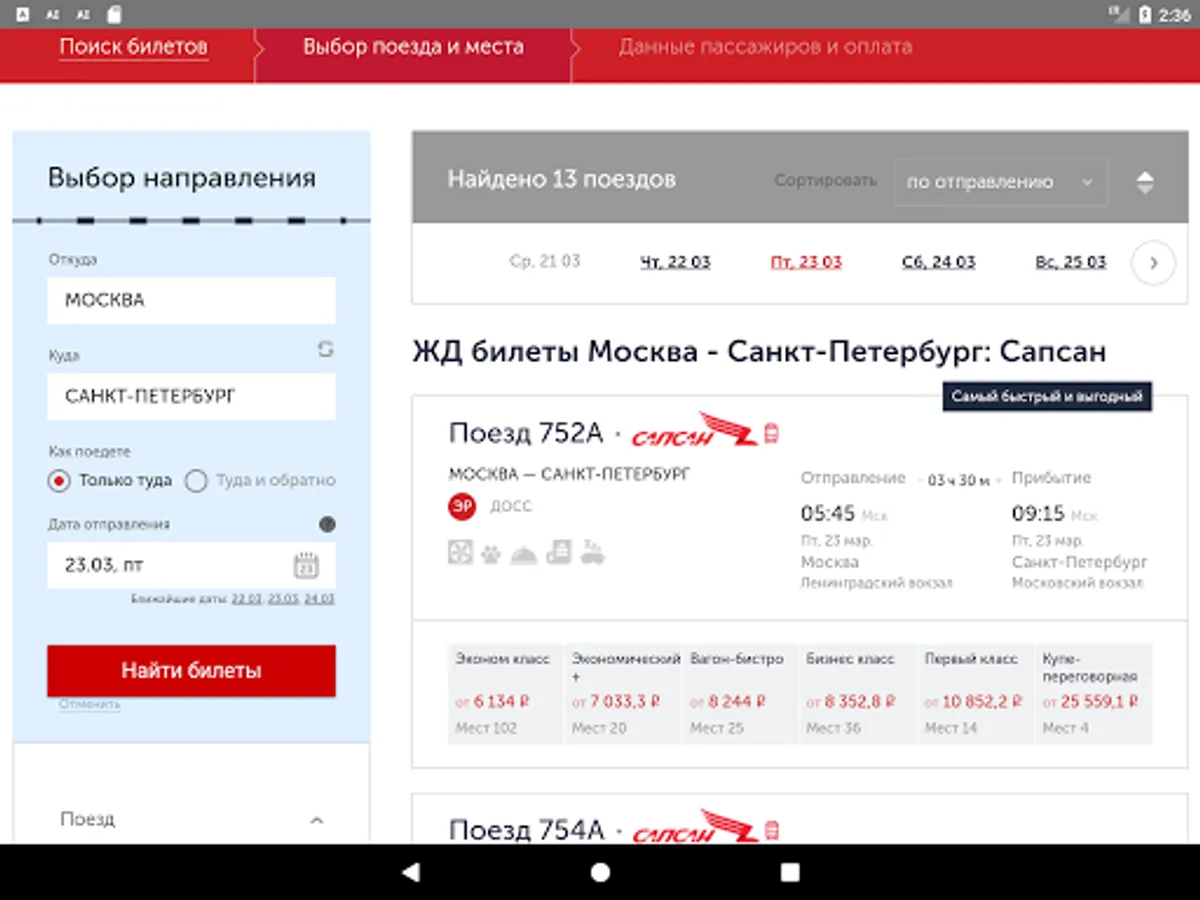Click the Поезд 752А title
Screen dimensions: 1200x900
[x=526, y=433]
